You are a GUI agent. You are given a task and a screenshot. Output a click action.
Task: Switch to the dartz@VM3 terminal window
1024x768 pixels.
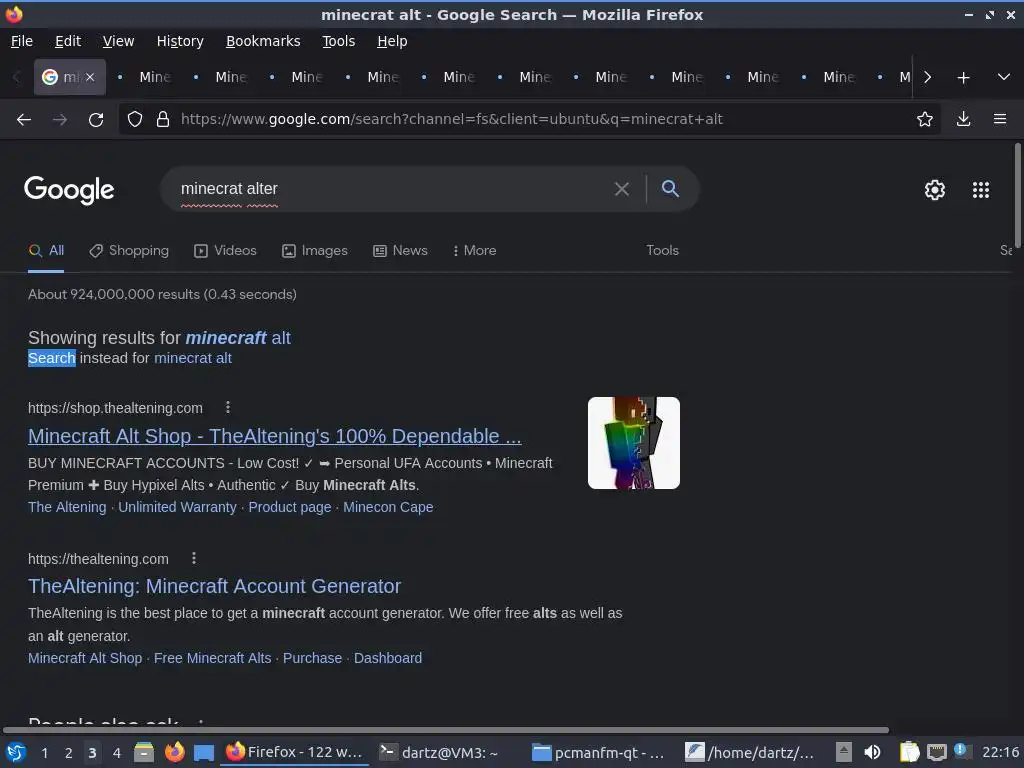[x=439, y=752]
